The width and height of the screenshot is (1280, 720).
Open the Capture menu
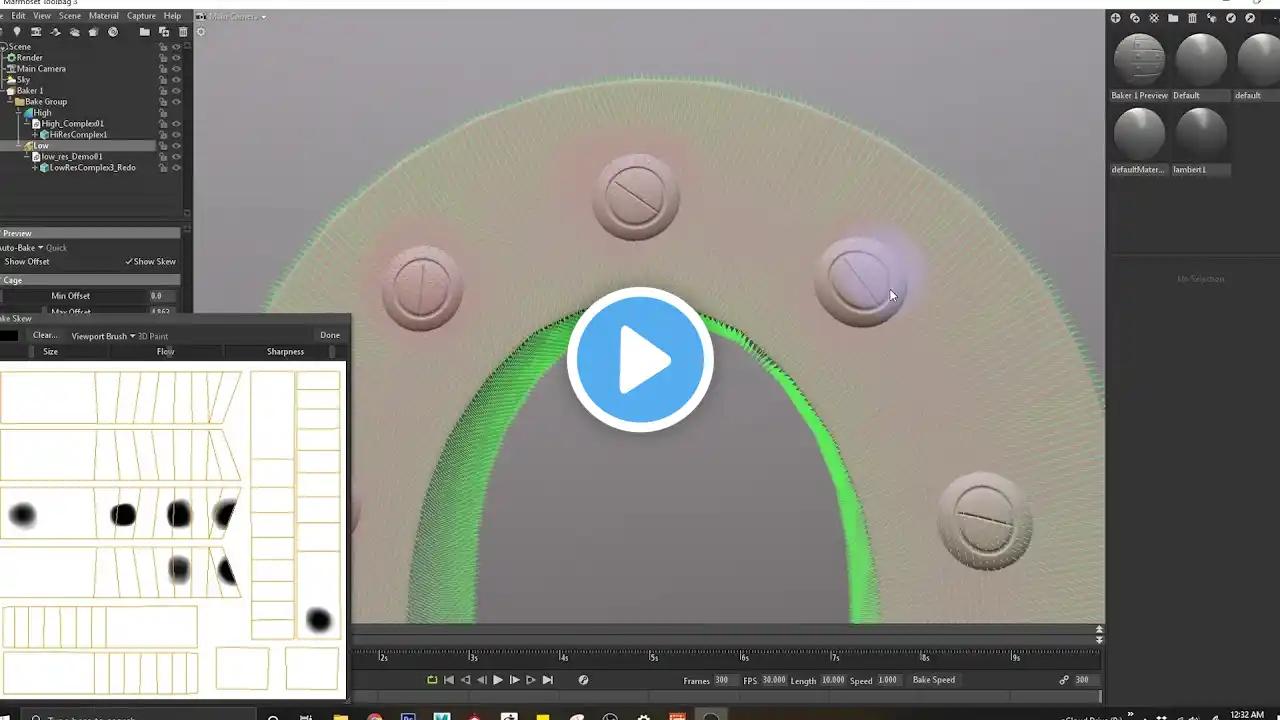[141, 16]
